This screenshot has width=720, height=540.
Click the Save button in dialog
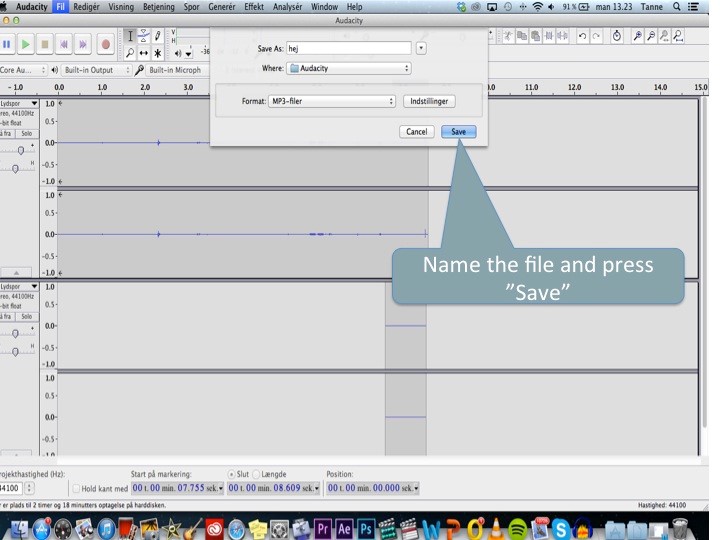pyautogui.click(x=458, y=132)
